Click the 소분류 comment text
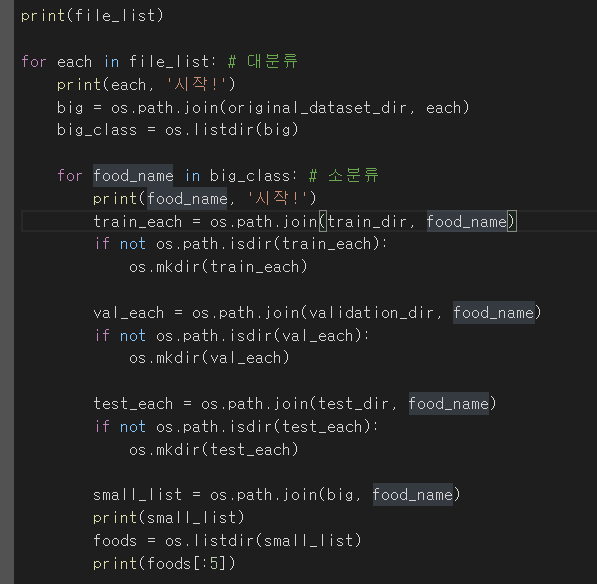 click(x=353, y=175)
